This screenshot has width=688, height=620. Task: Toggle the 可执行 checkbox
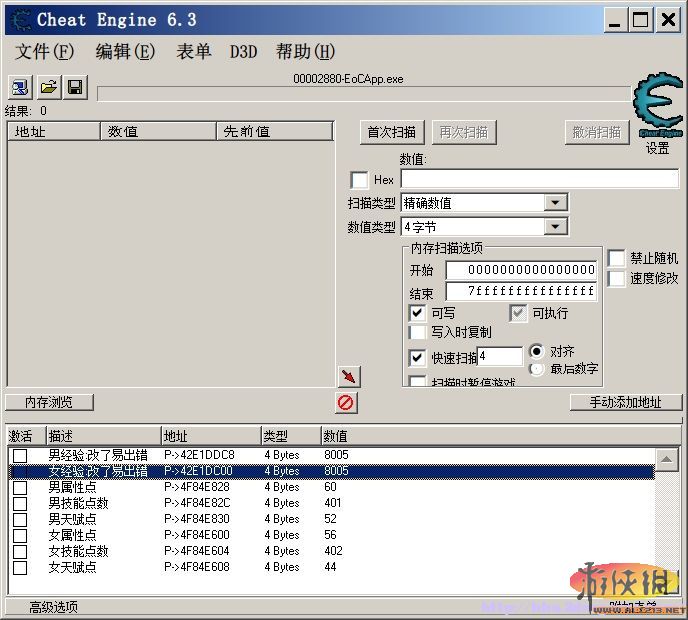point(518,313)
